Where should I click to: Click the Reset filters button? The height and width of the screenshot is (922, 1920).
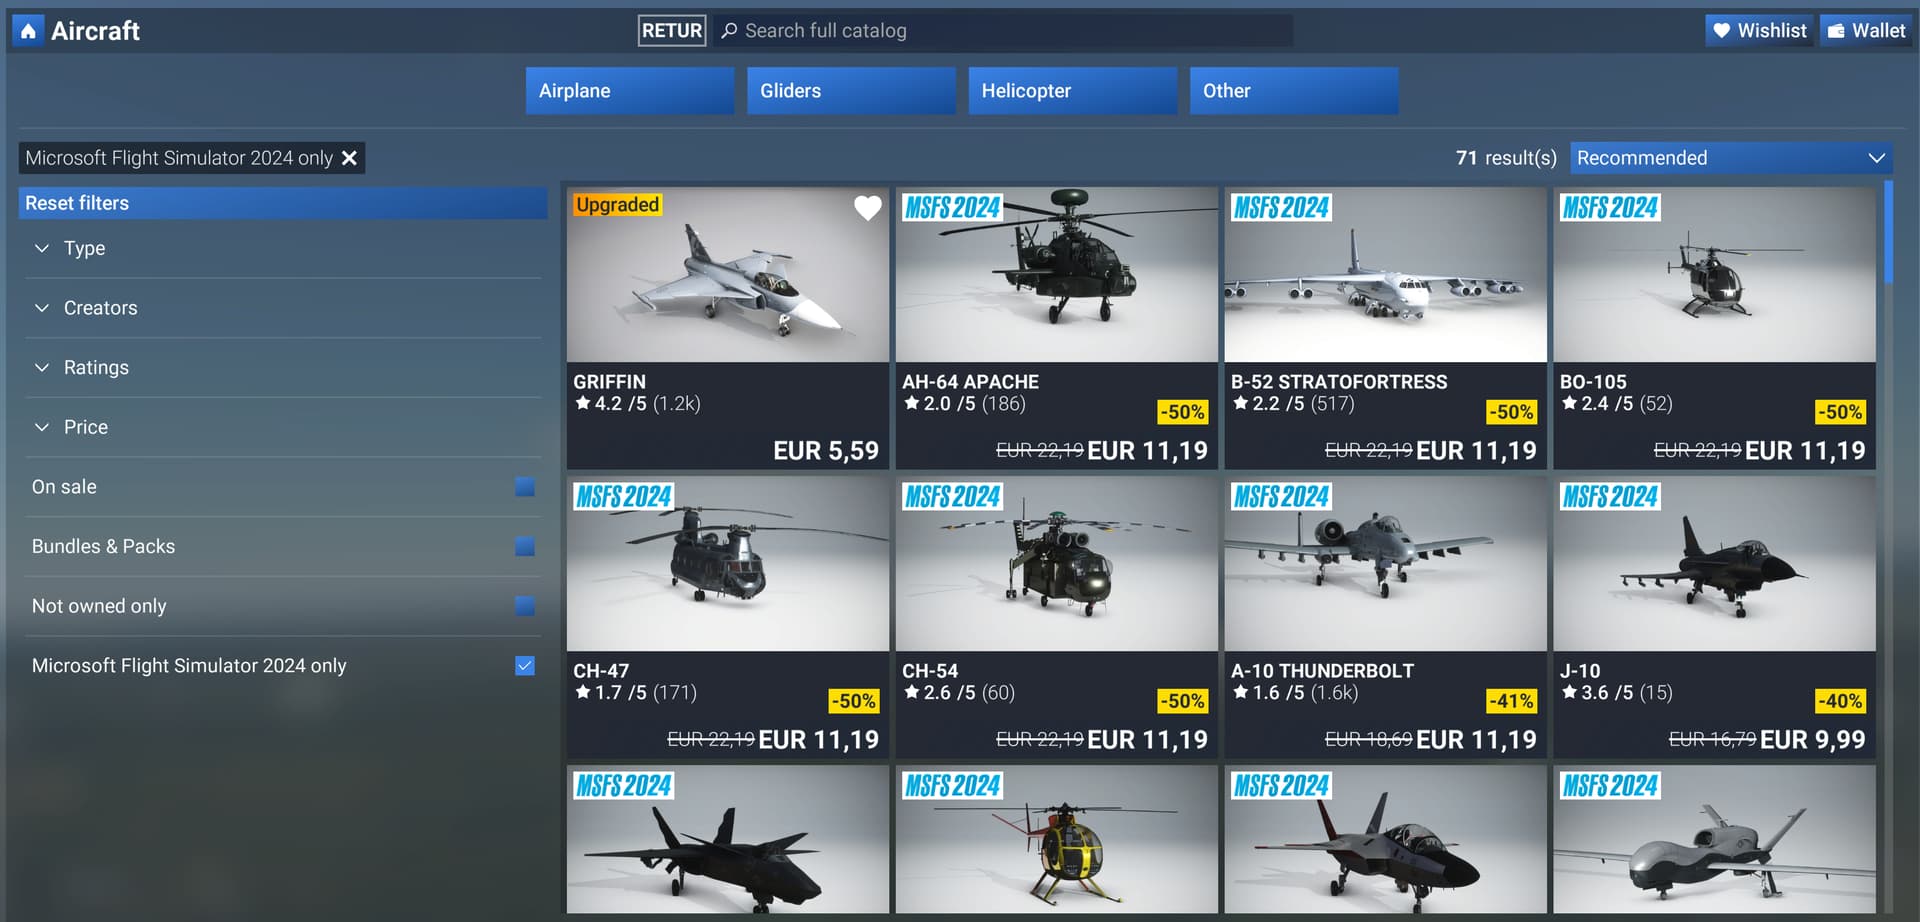[x=283, y=203]
